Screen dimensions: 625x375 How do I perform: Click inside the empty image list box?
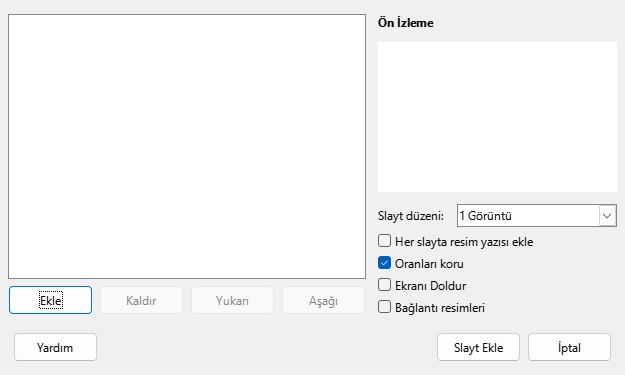pos(187,146)
